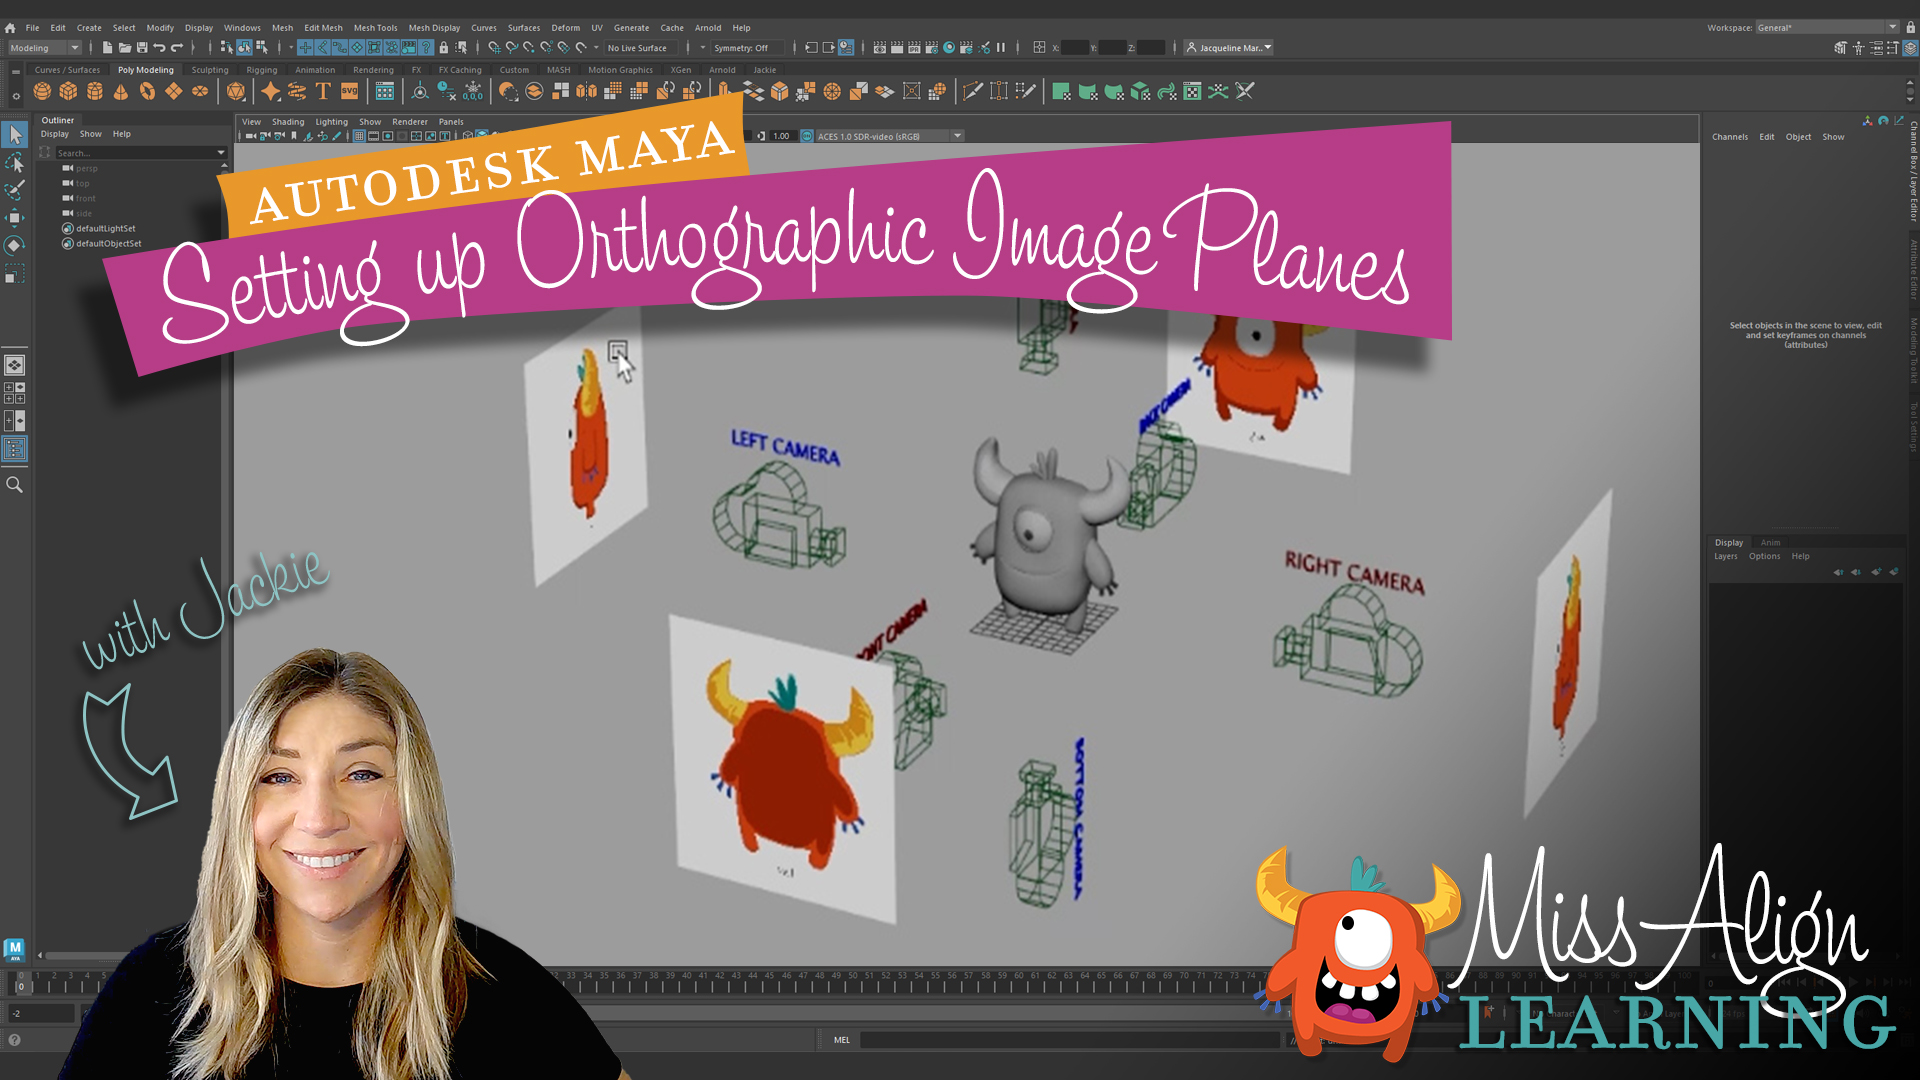1920x1080 pixels.
Task: Open the Modeling Toolkit icon at top right
Action: [x=1840, y=48]
